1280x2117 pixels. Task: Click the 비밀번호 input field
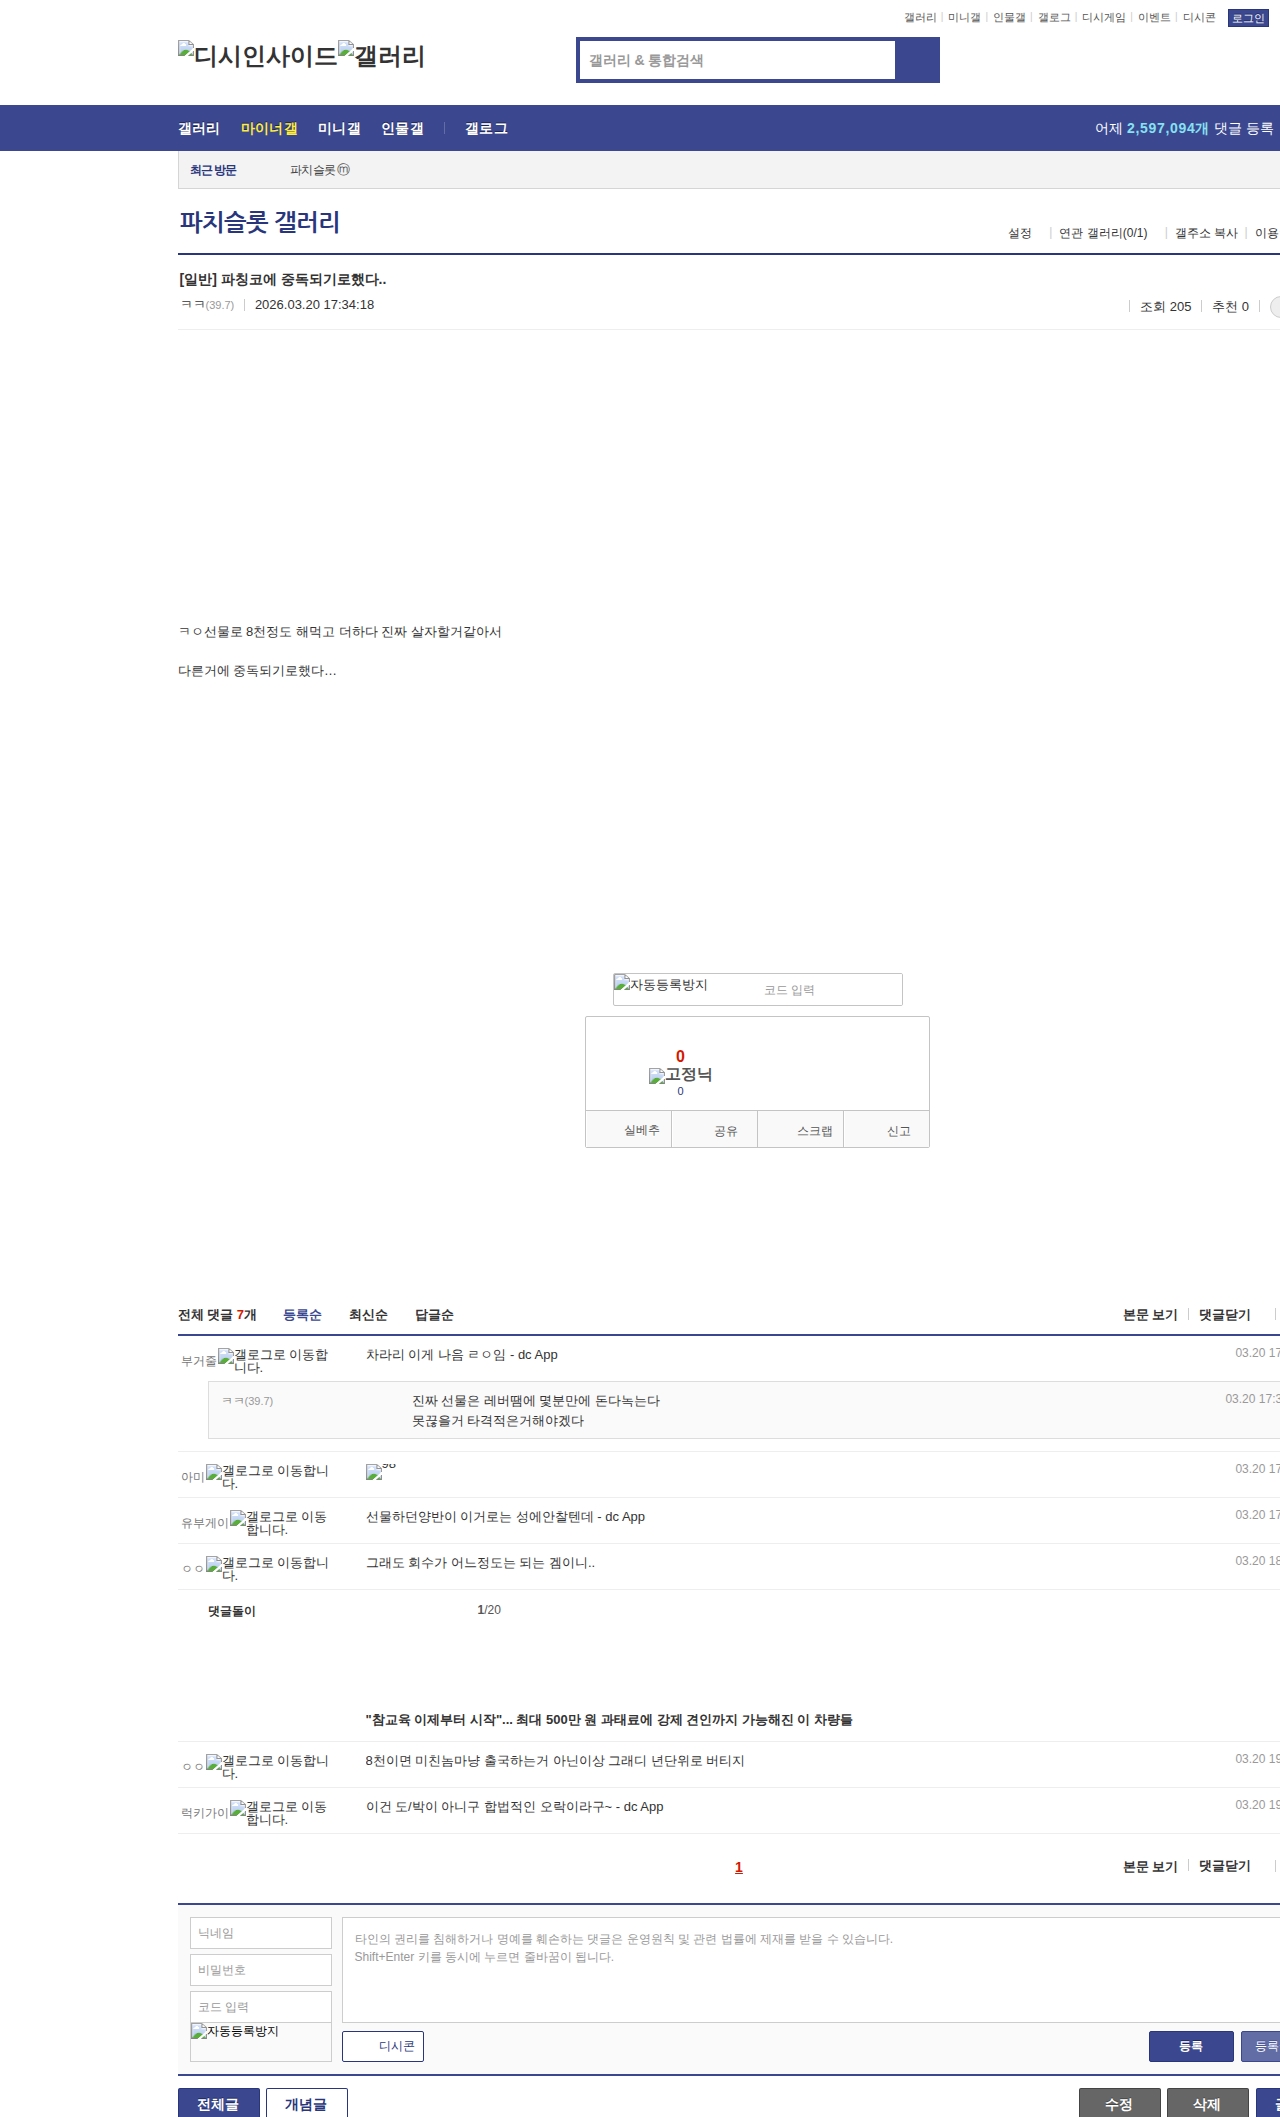261,1970
